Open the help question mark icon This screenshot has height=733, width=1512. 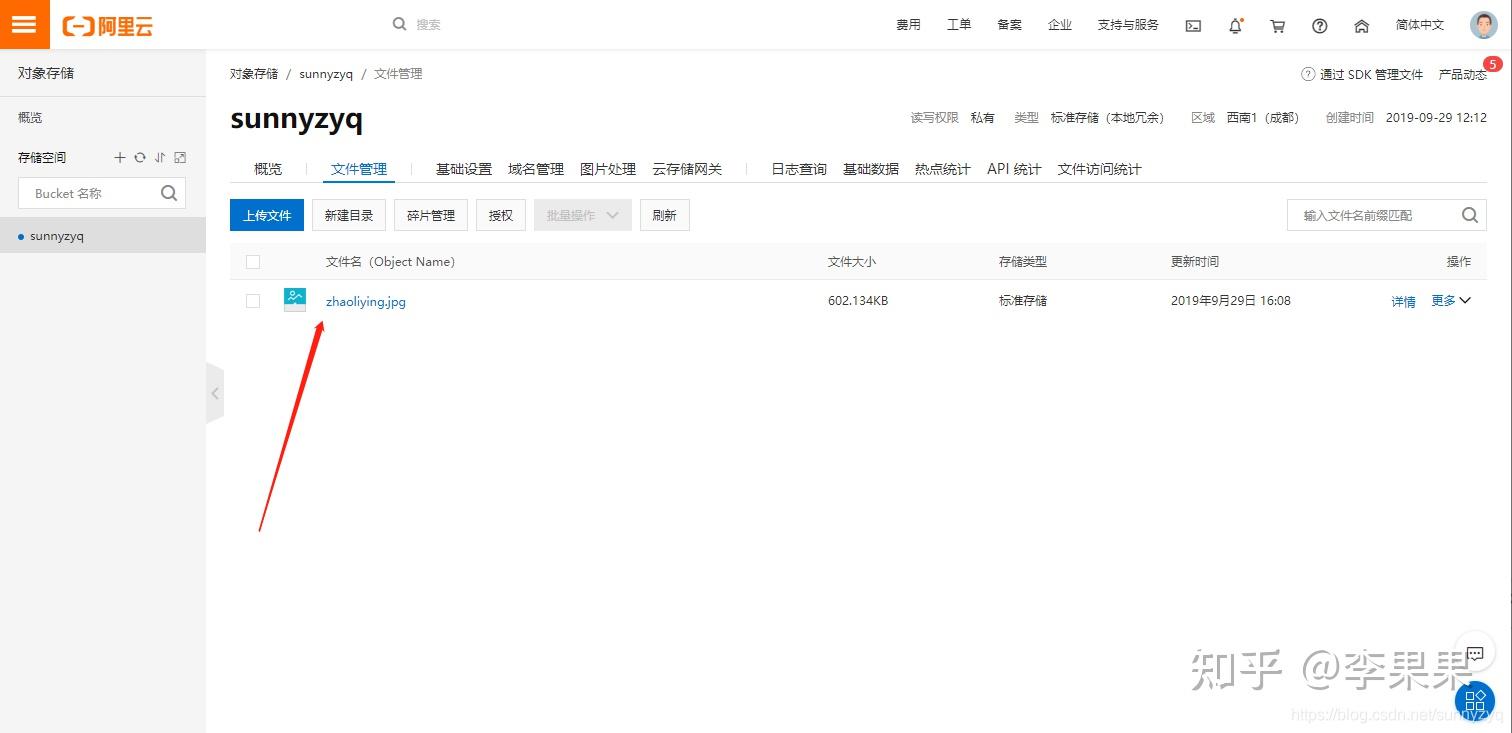click(x=1319, y=26)
